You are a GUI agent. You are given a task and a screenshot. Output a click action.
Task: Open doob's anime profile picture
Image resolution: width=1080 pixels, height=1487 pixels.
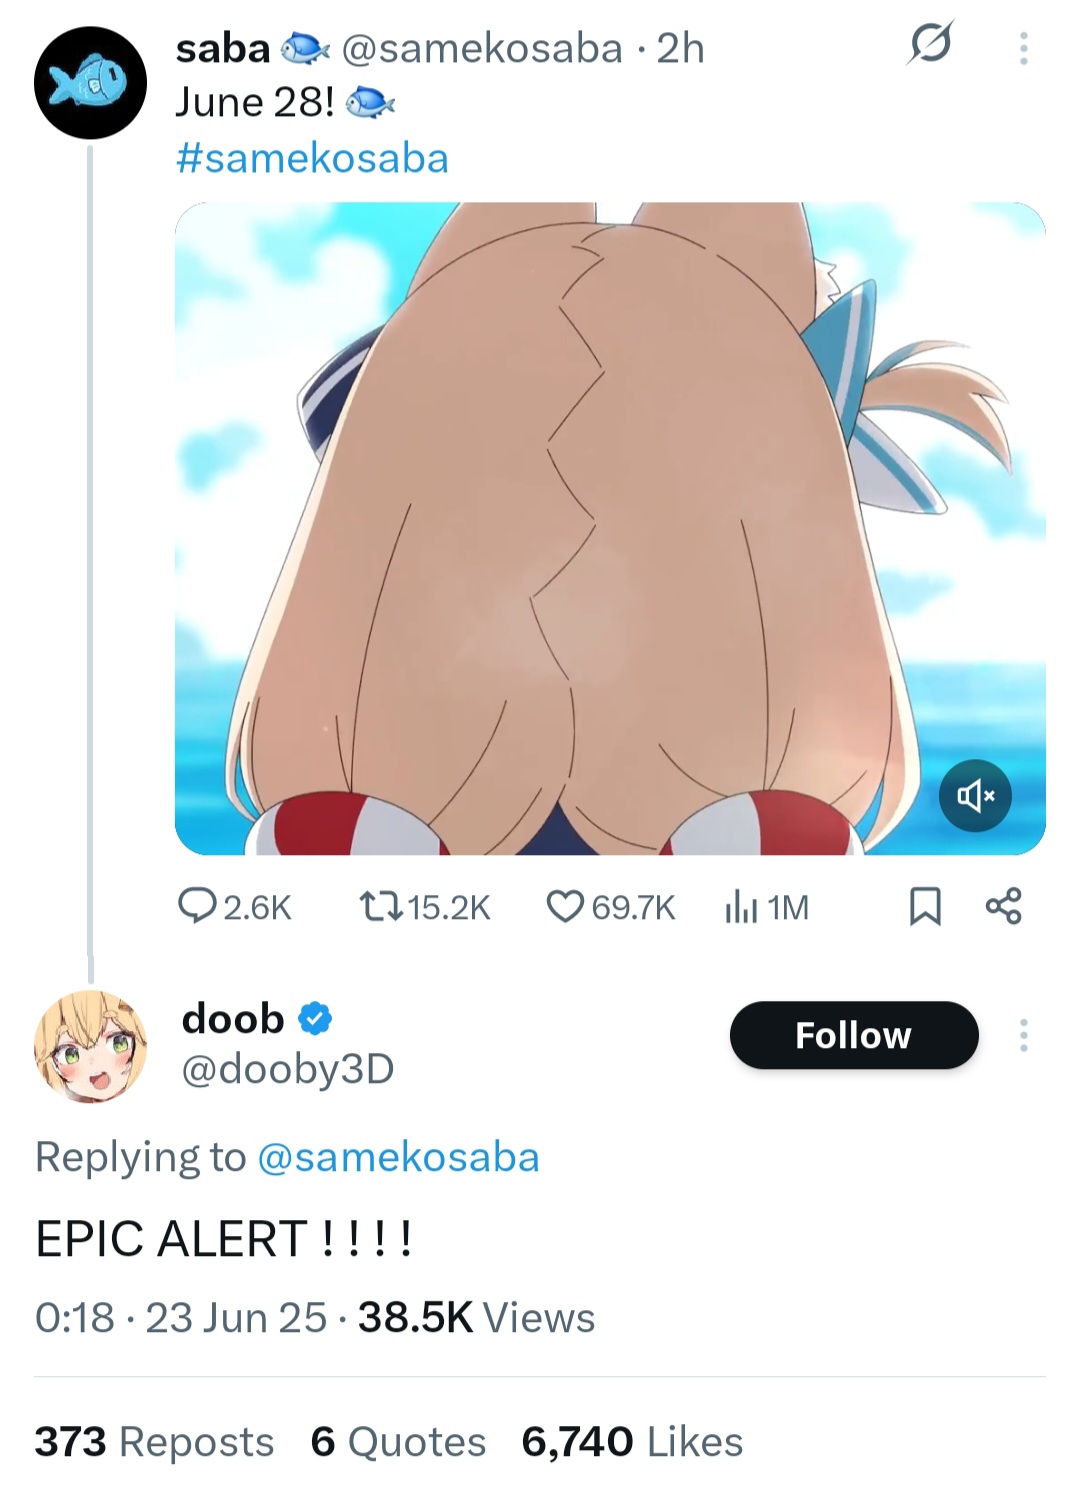(x=90, y=1047)
